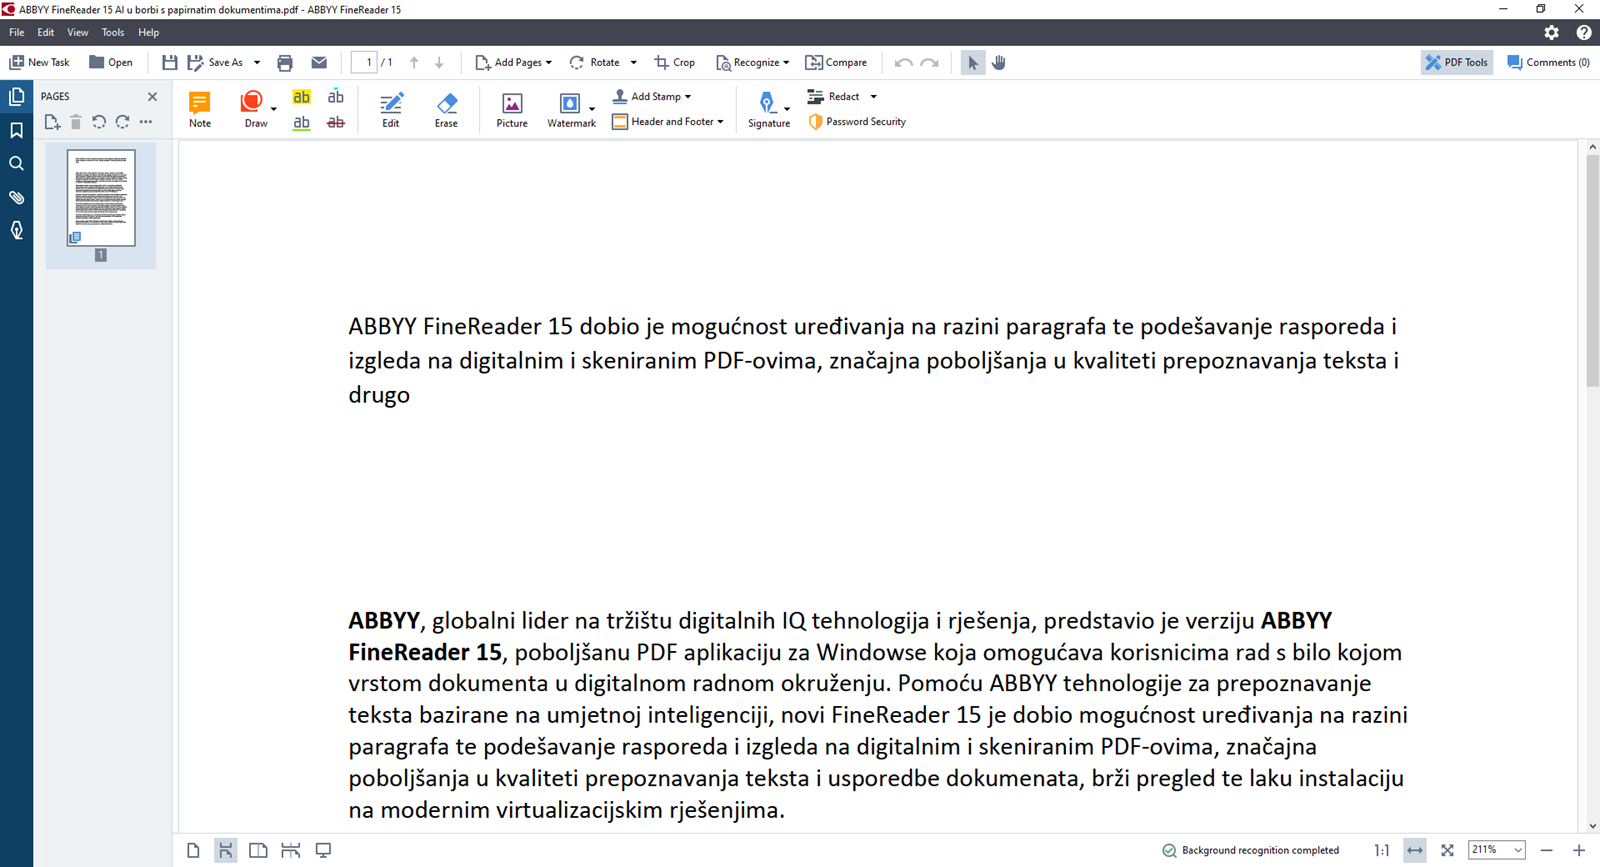Open the Header and Footer dropdown
Screen dimensions: 1600x867
(x=667, y=122)
